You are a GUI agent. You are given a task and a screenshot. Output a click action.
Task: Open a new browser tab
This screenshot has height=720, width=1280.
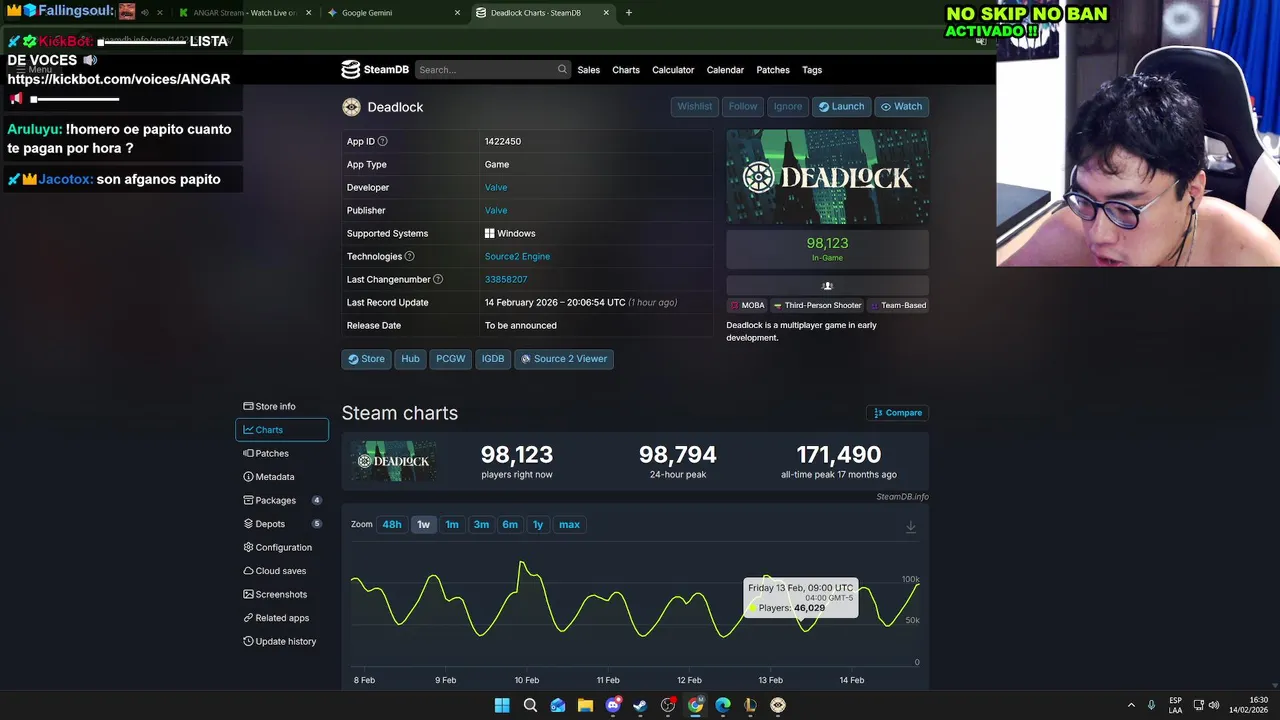click(x=628, y=13)
